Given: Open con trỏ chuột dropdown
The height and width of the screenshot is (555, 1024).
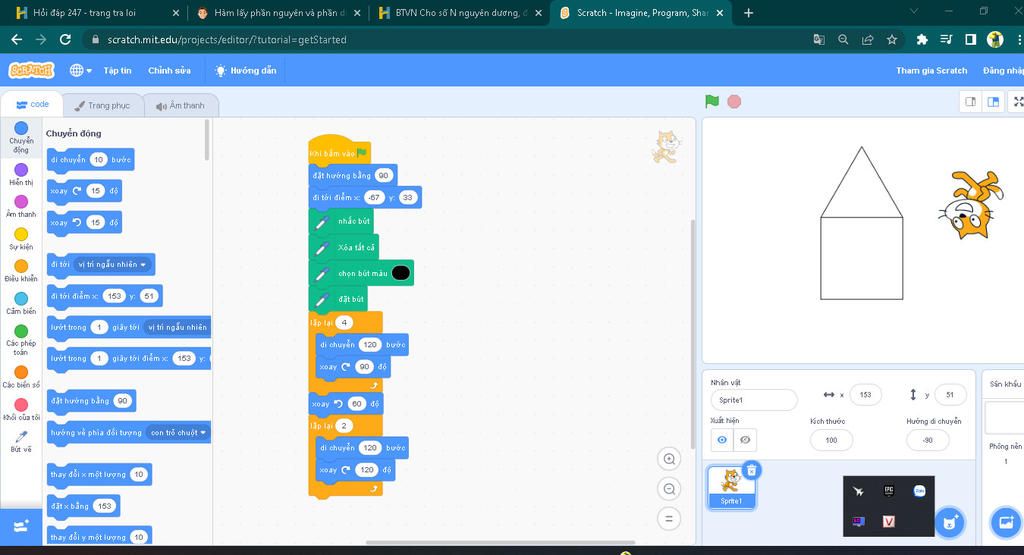Looking at the screenshot, I should tap(178, 432).
